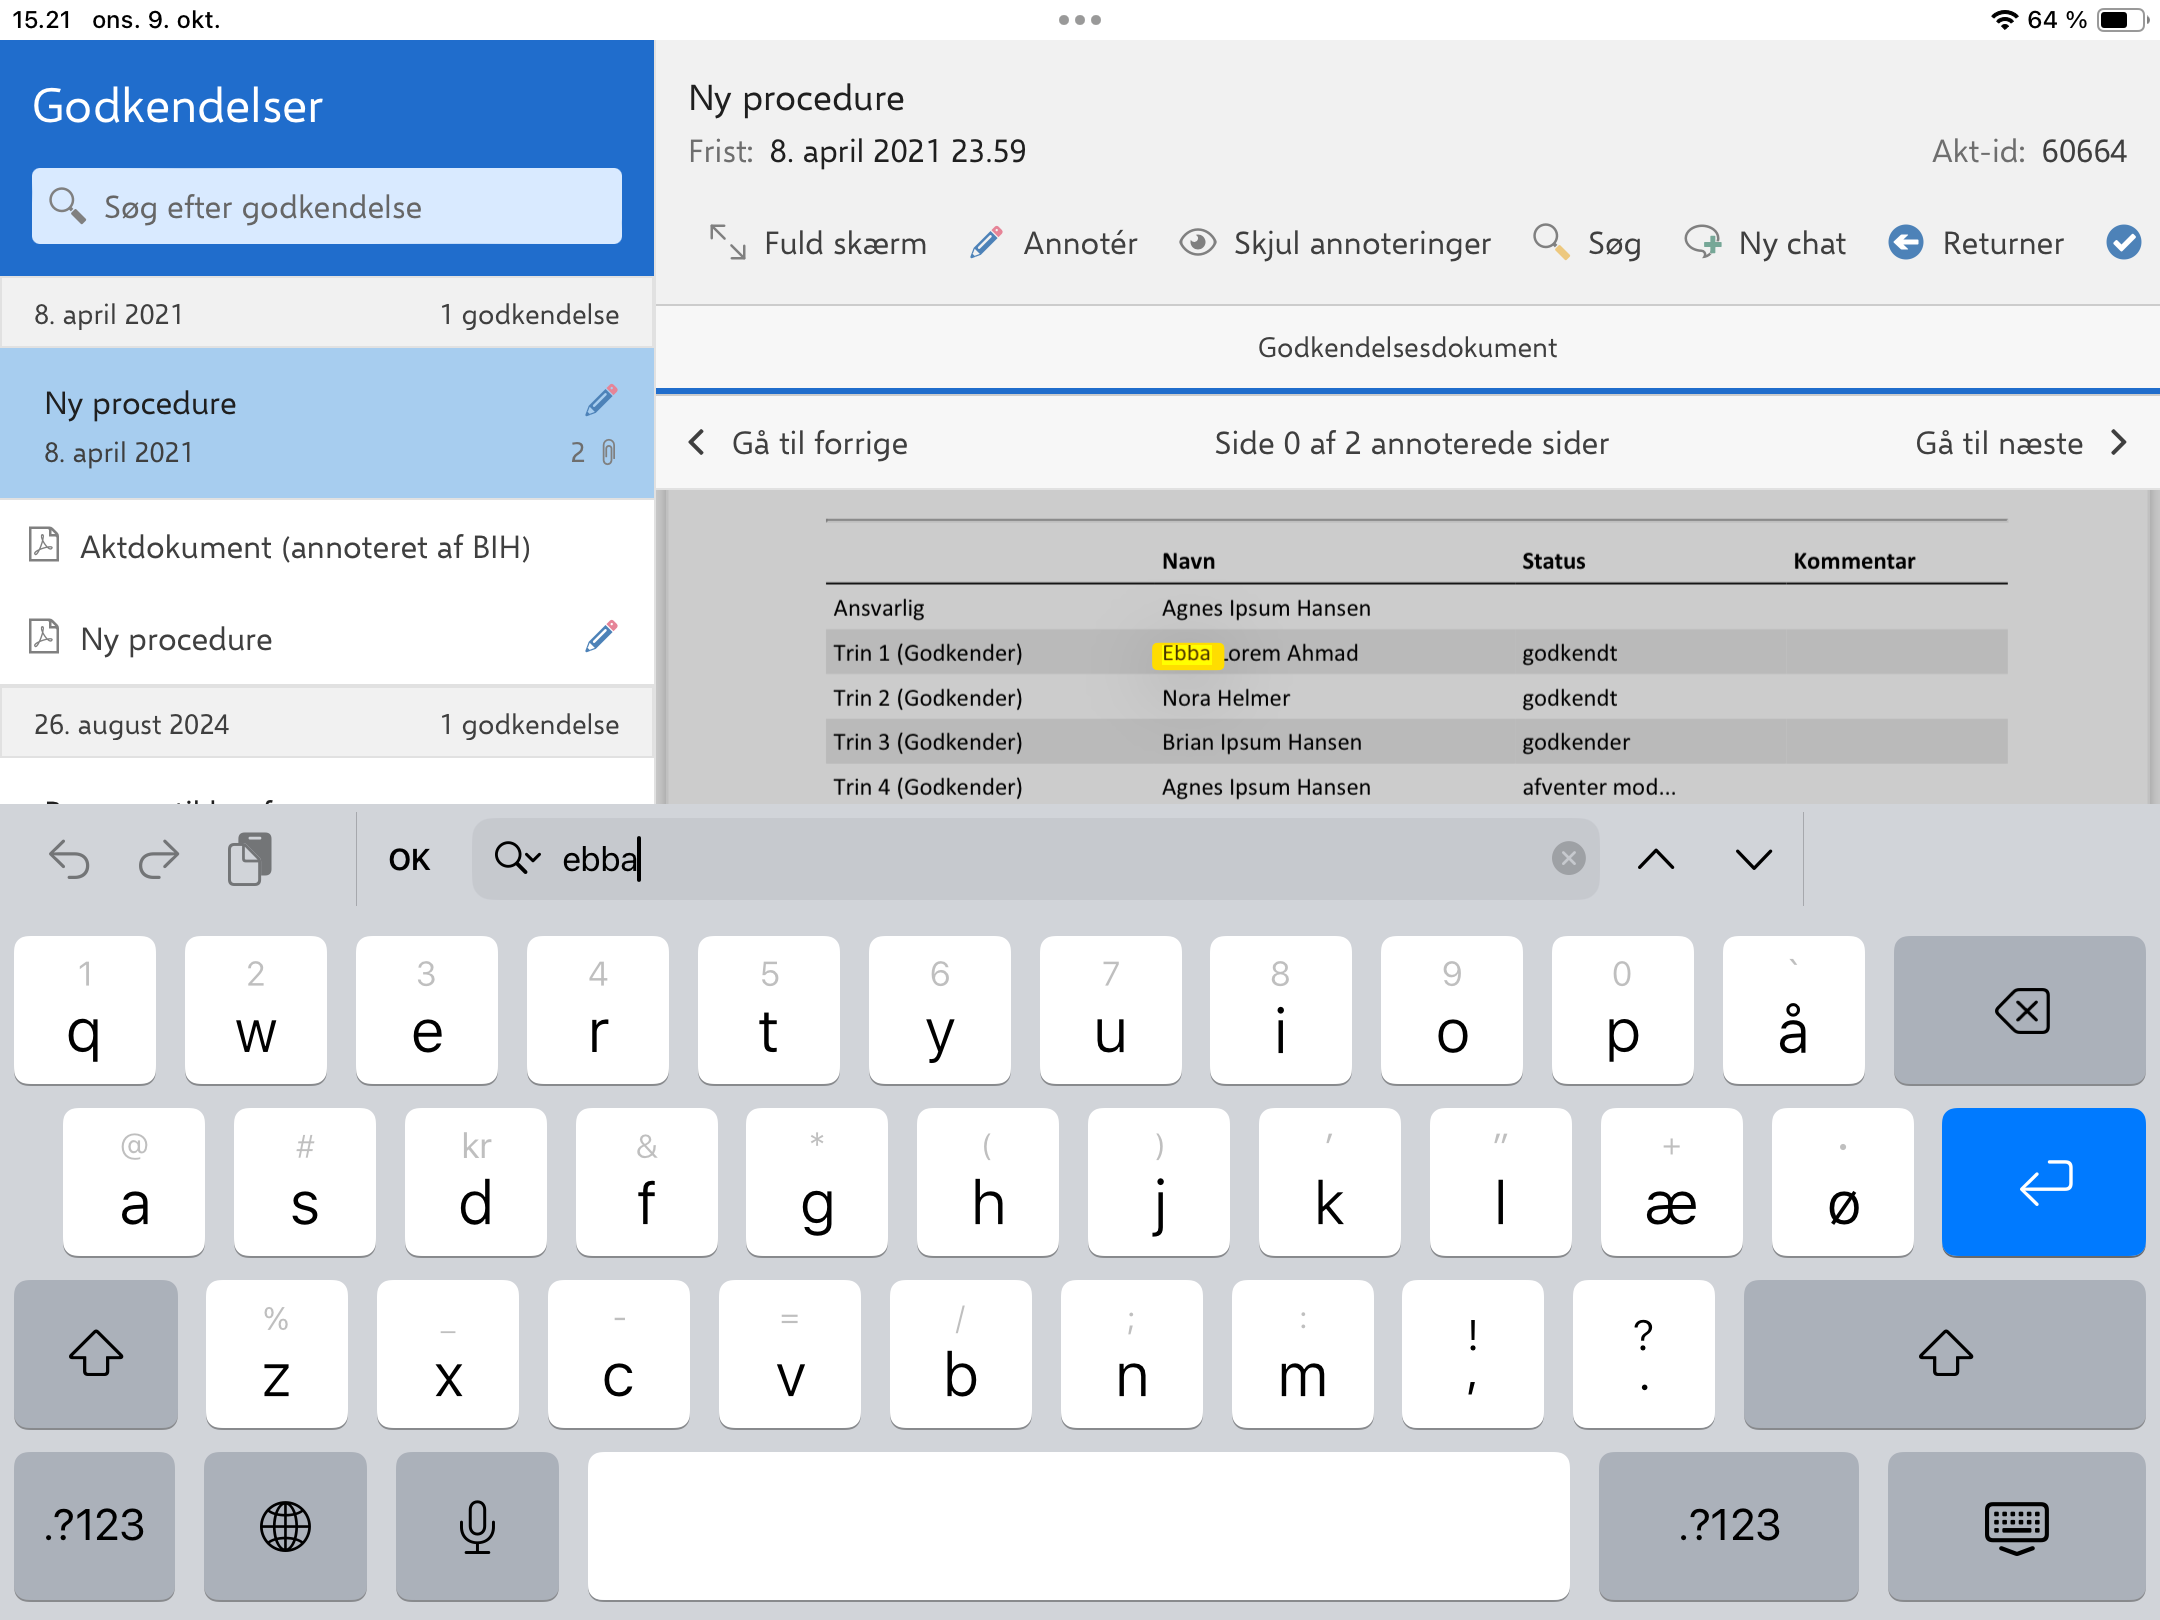Tap the q key
Screen dimensions: 2160x1620
85,1010
